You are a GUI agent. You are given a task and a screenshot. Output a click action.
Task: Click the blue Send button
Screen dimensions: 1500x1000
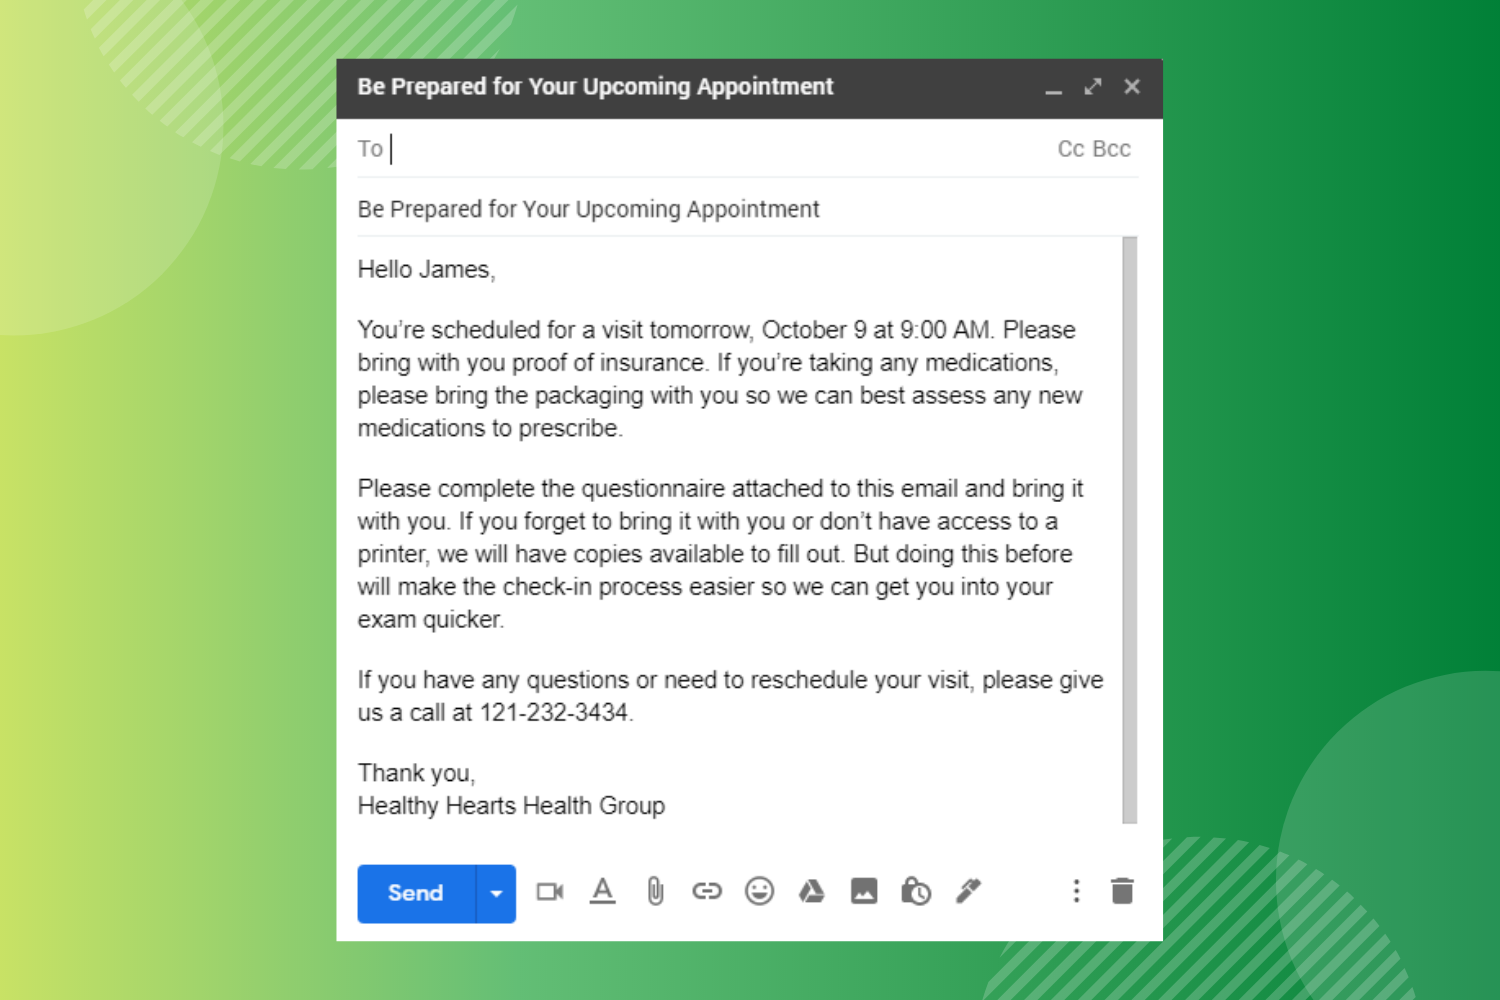pyautogui.click(x=416, y=893)
